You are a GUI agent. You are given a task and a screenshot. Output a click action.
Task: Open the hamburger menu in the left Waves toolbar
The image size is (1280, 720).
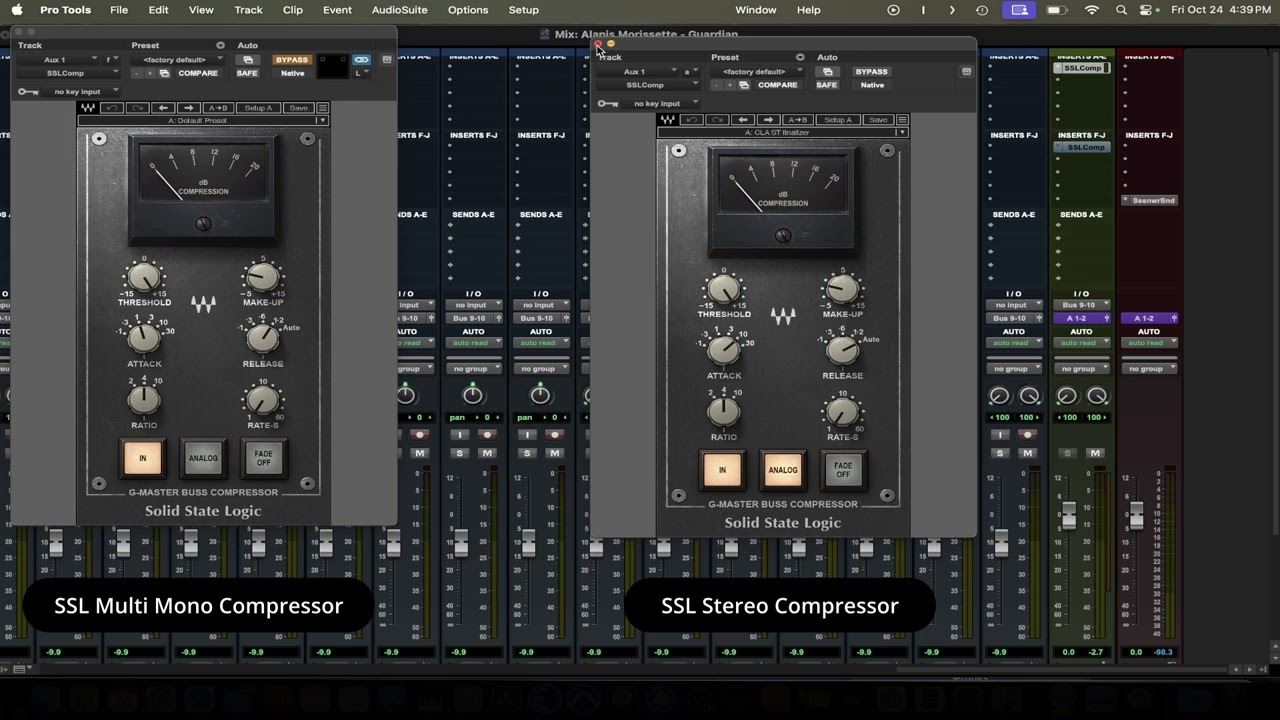point(322,108)
